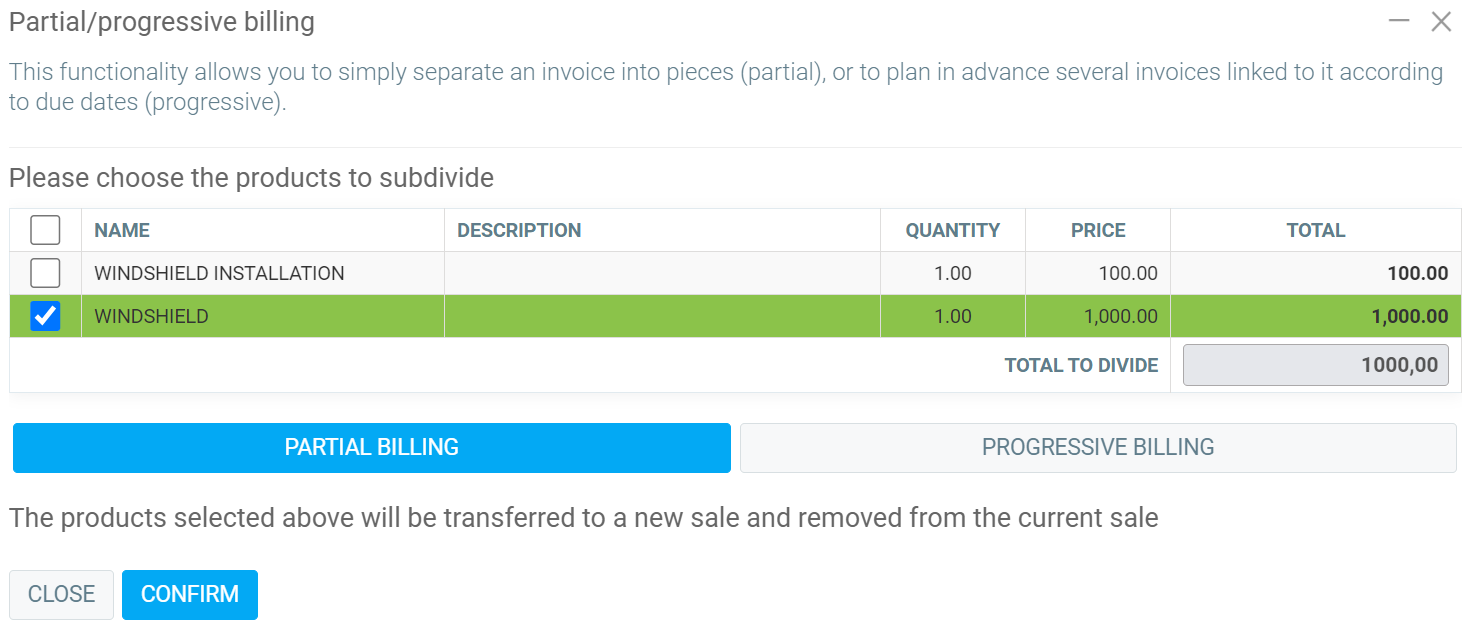This screenshot has width=1467, height=625.
Task: Select the WINDSHIELD row name cell
Action: (151, 316)
